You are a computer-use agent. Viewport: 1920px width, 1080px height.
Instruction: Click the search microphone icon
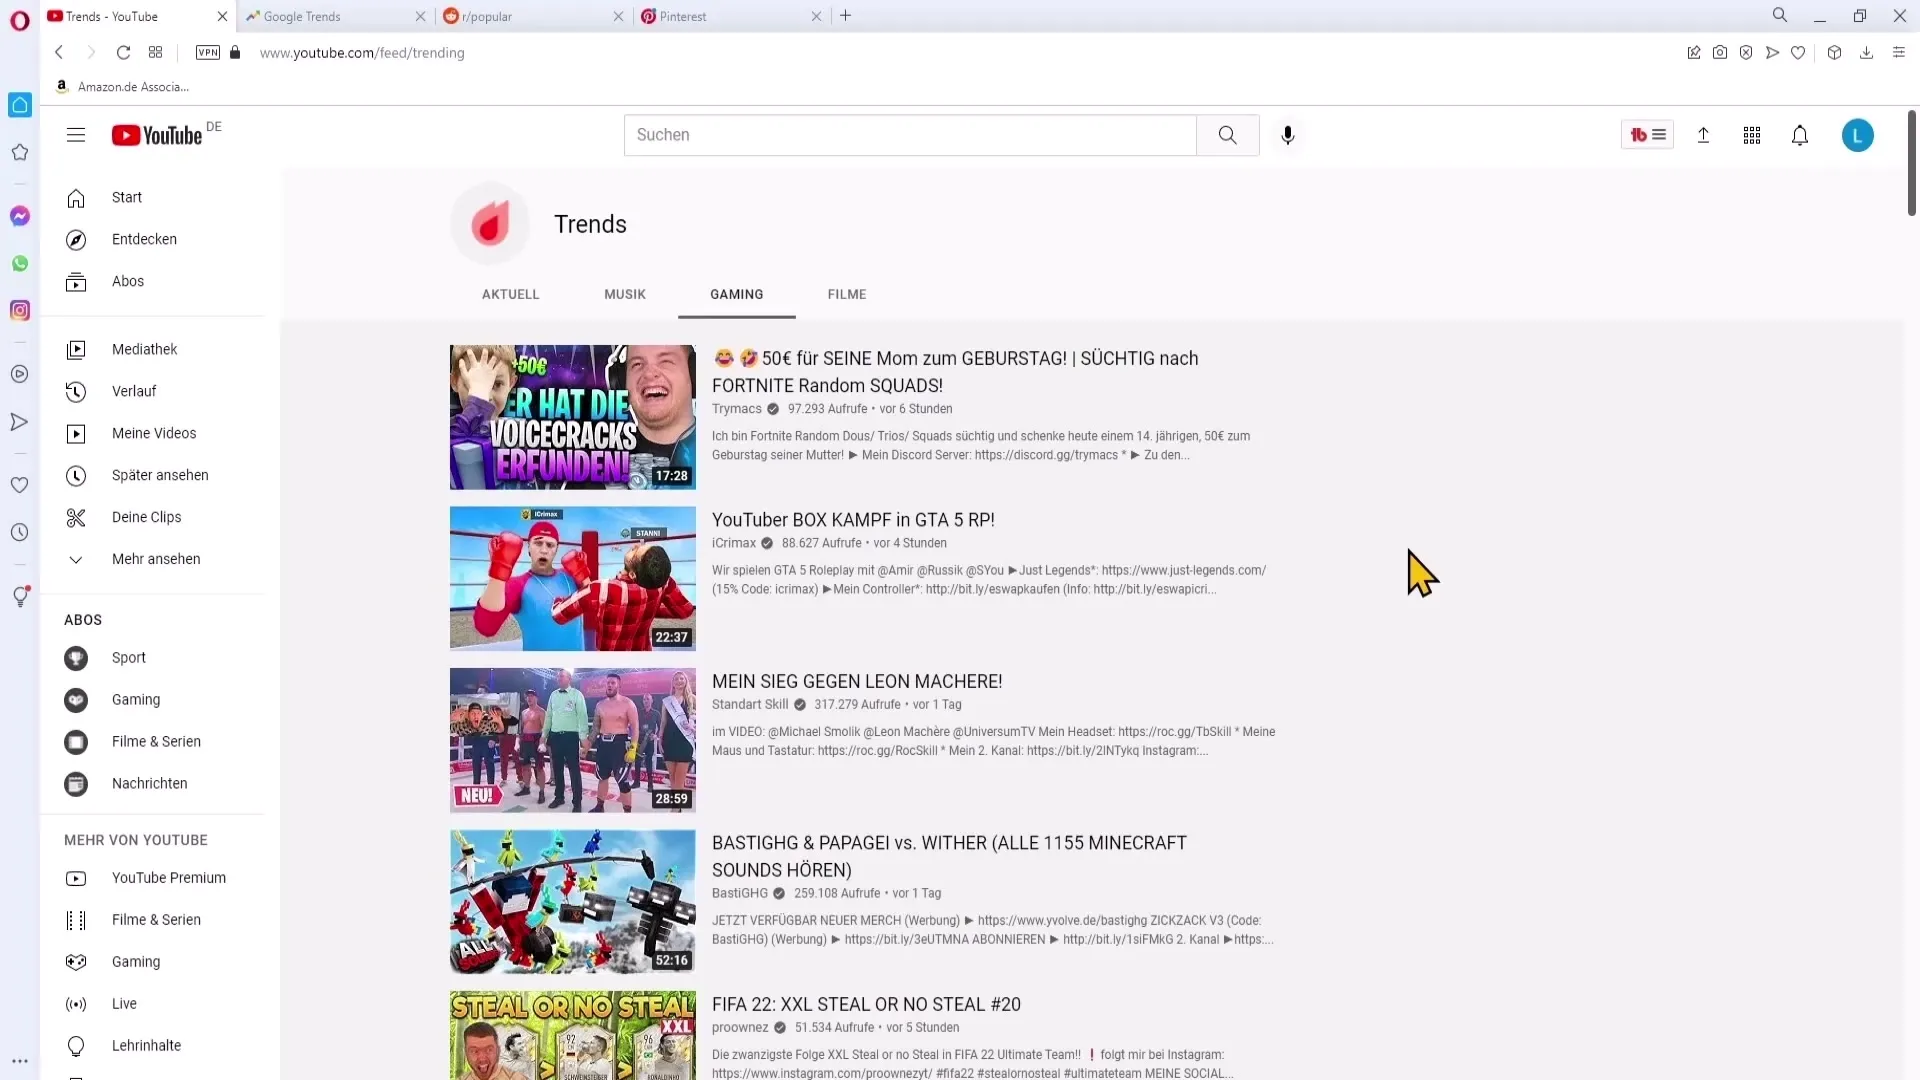tap(1288, 135)
